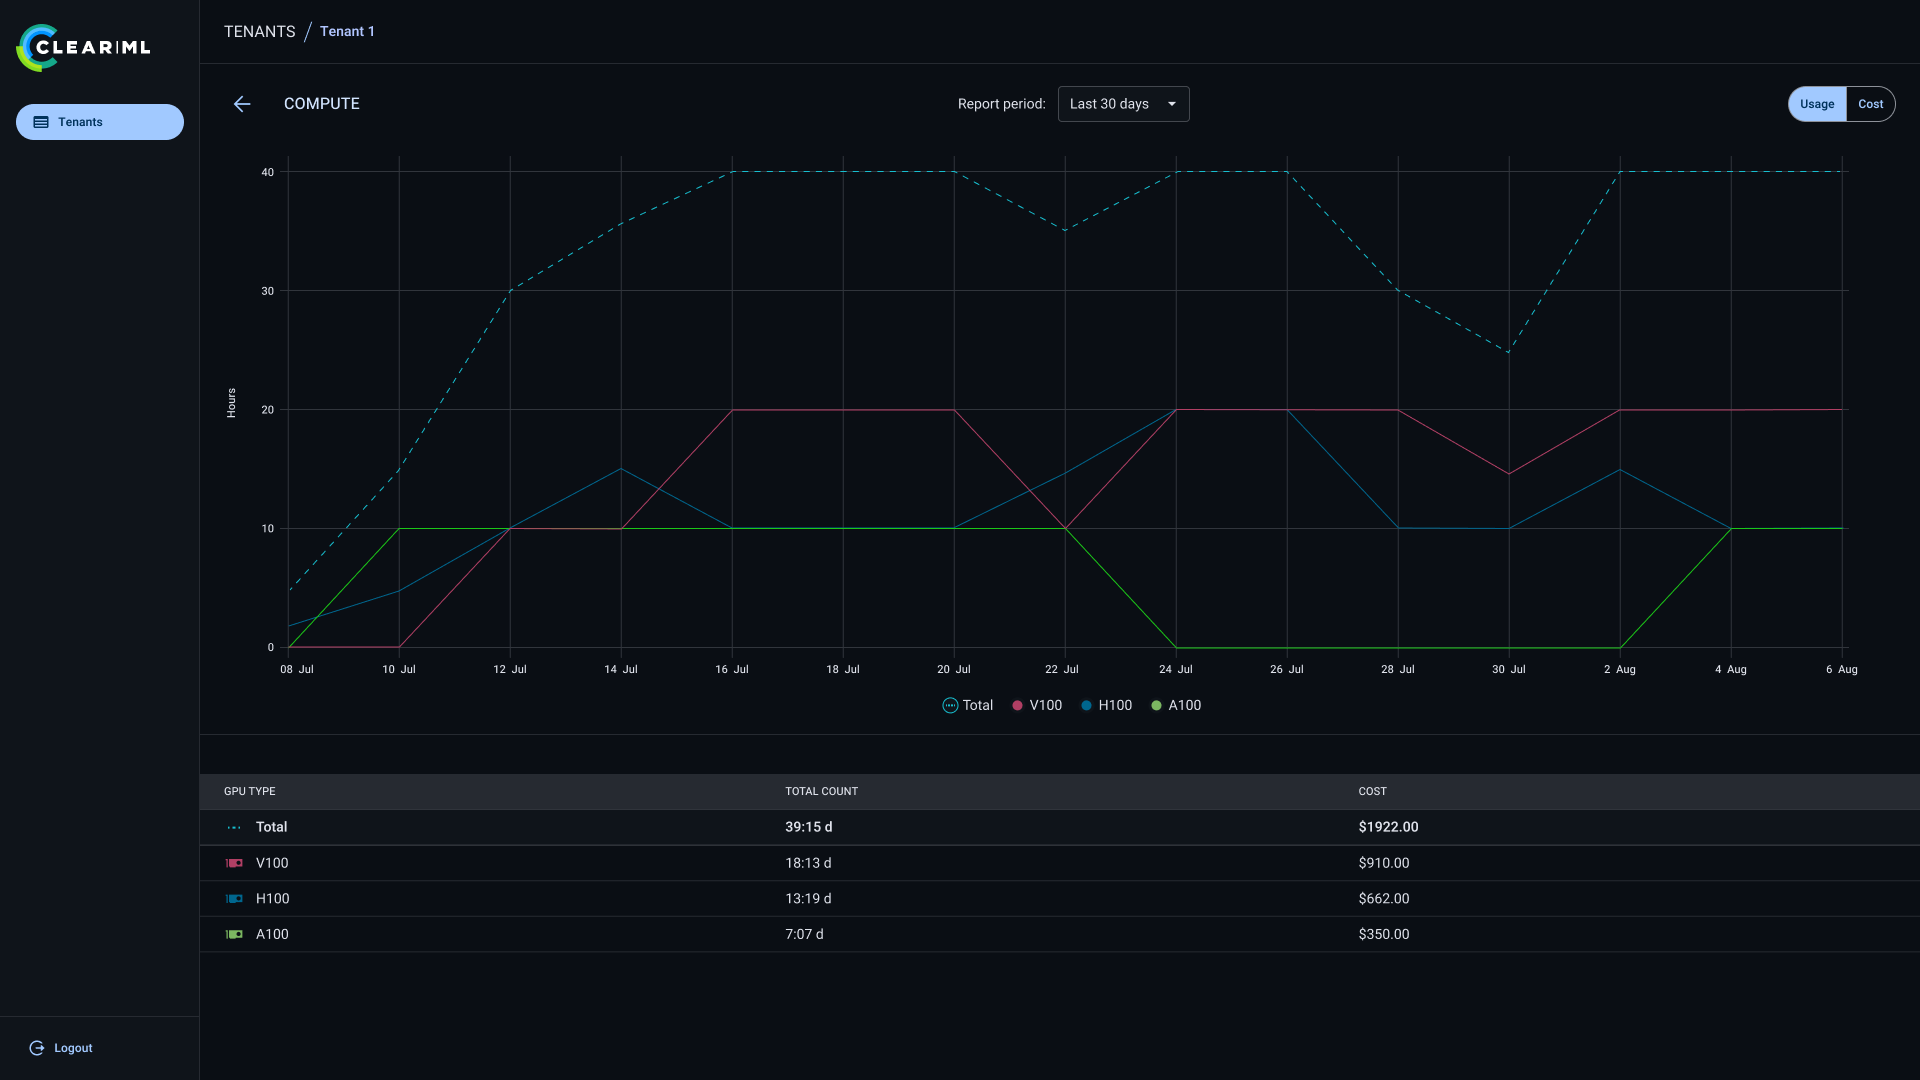Click the V100 GPU icon in table
Image resolution: width=1920 pixels, height=1080 pixels.
[x=234, y=863]
